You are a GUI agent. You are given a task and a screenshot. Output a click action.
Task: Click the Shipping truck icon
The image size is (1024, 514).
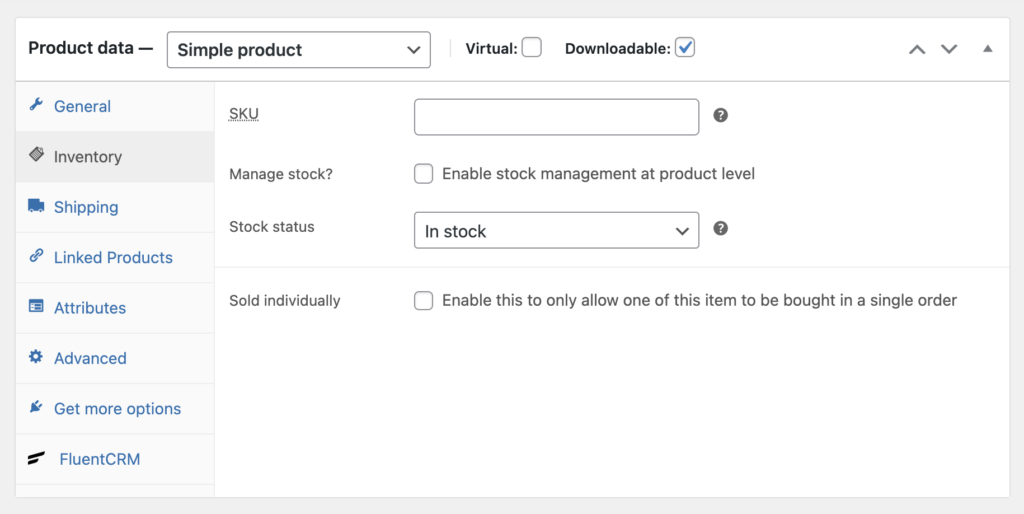point(36,206)
